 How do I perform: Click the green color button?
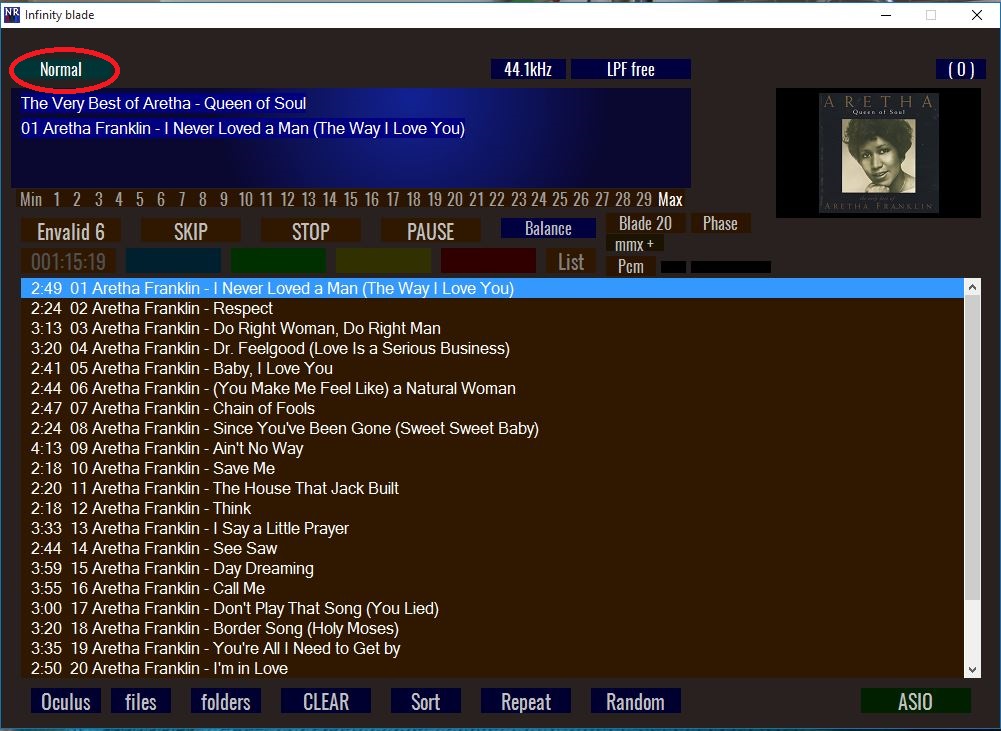(278, 261)
